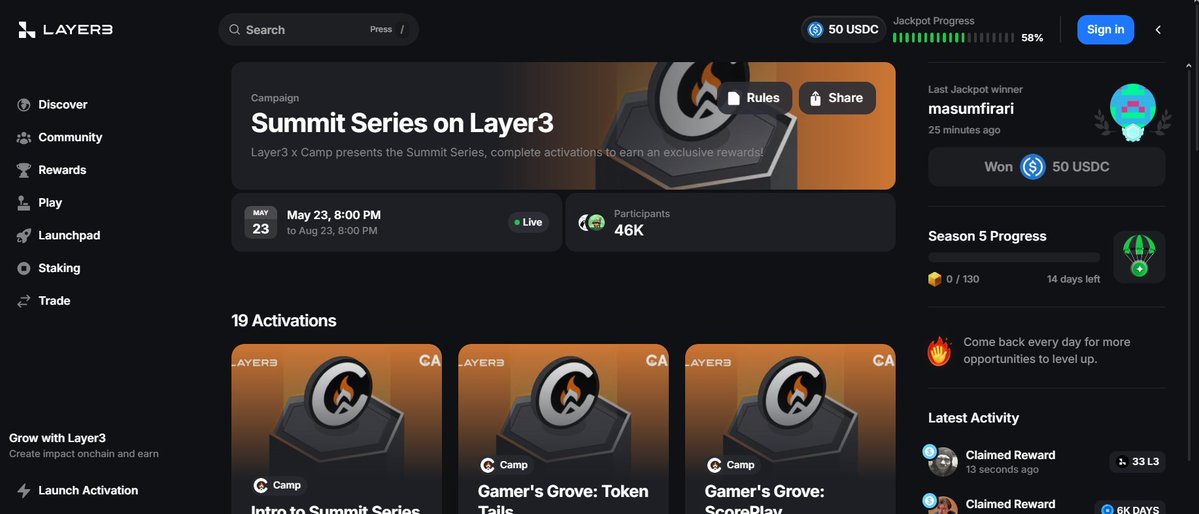Open Trade via the swap arrows icon

pos(24,301)
